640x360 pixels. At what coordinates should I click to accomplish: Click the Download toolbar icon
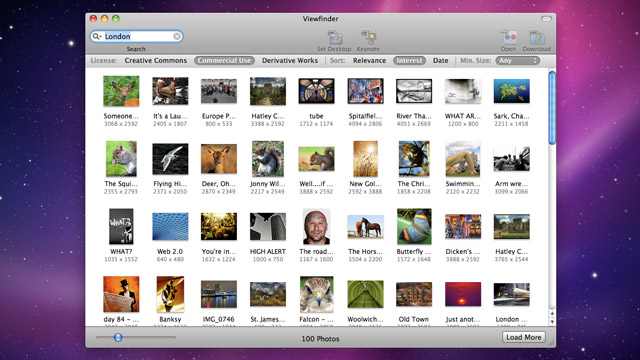tap(537, 37)
